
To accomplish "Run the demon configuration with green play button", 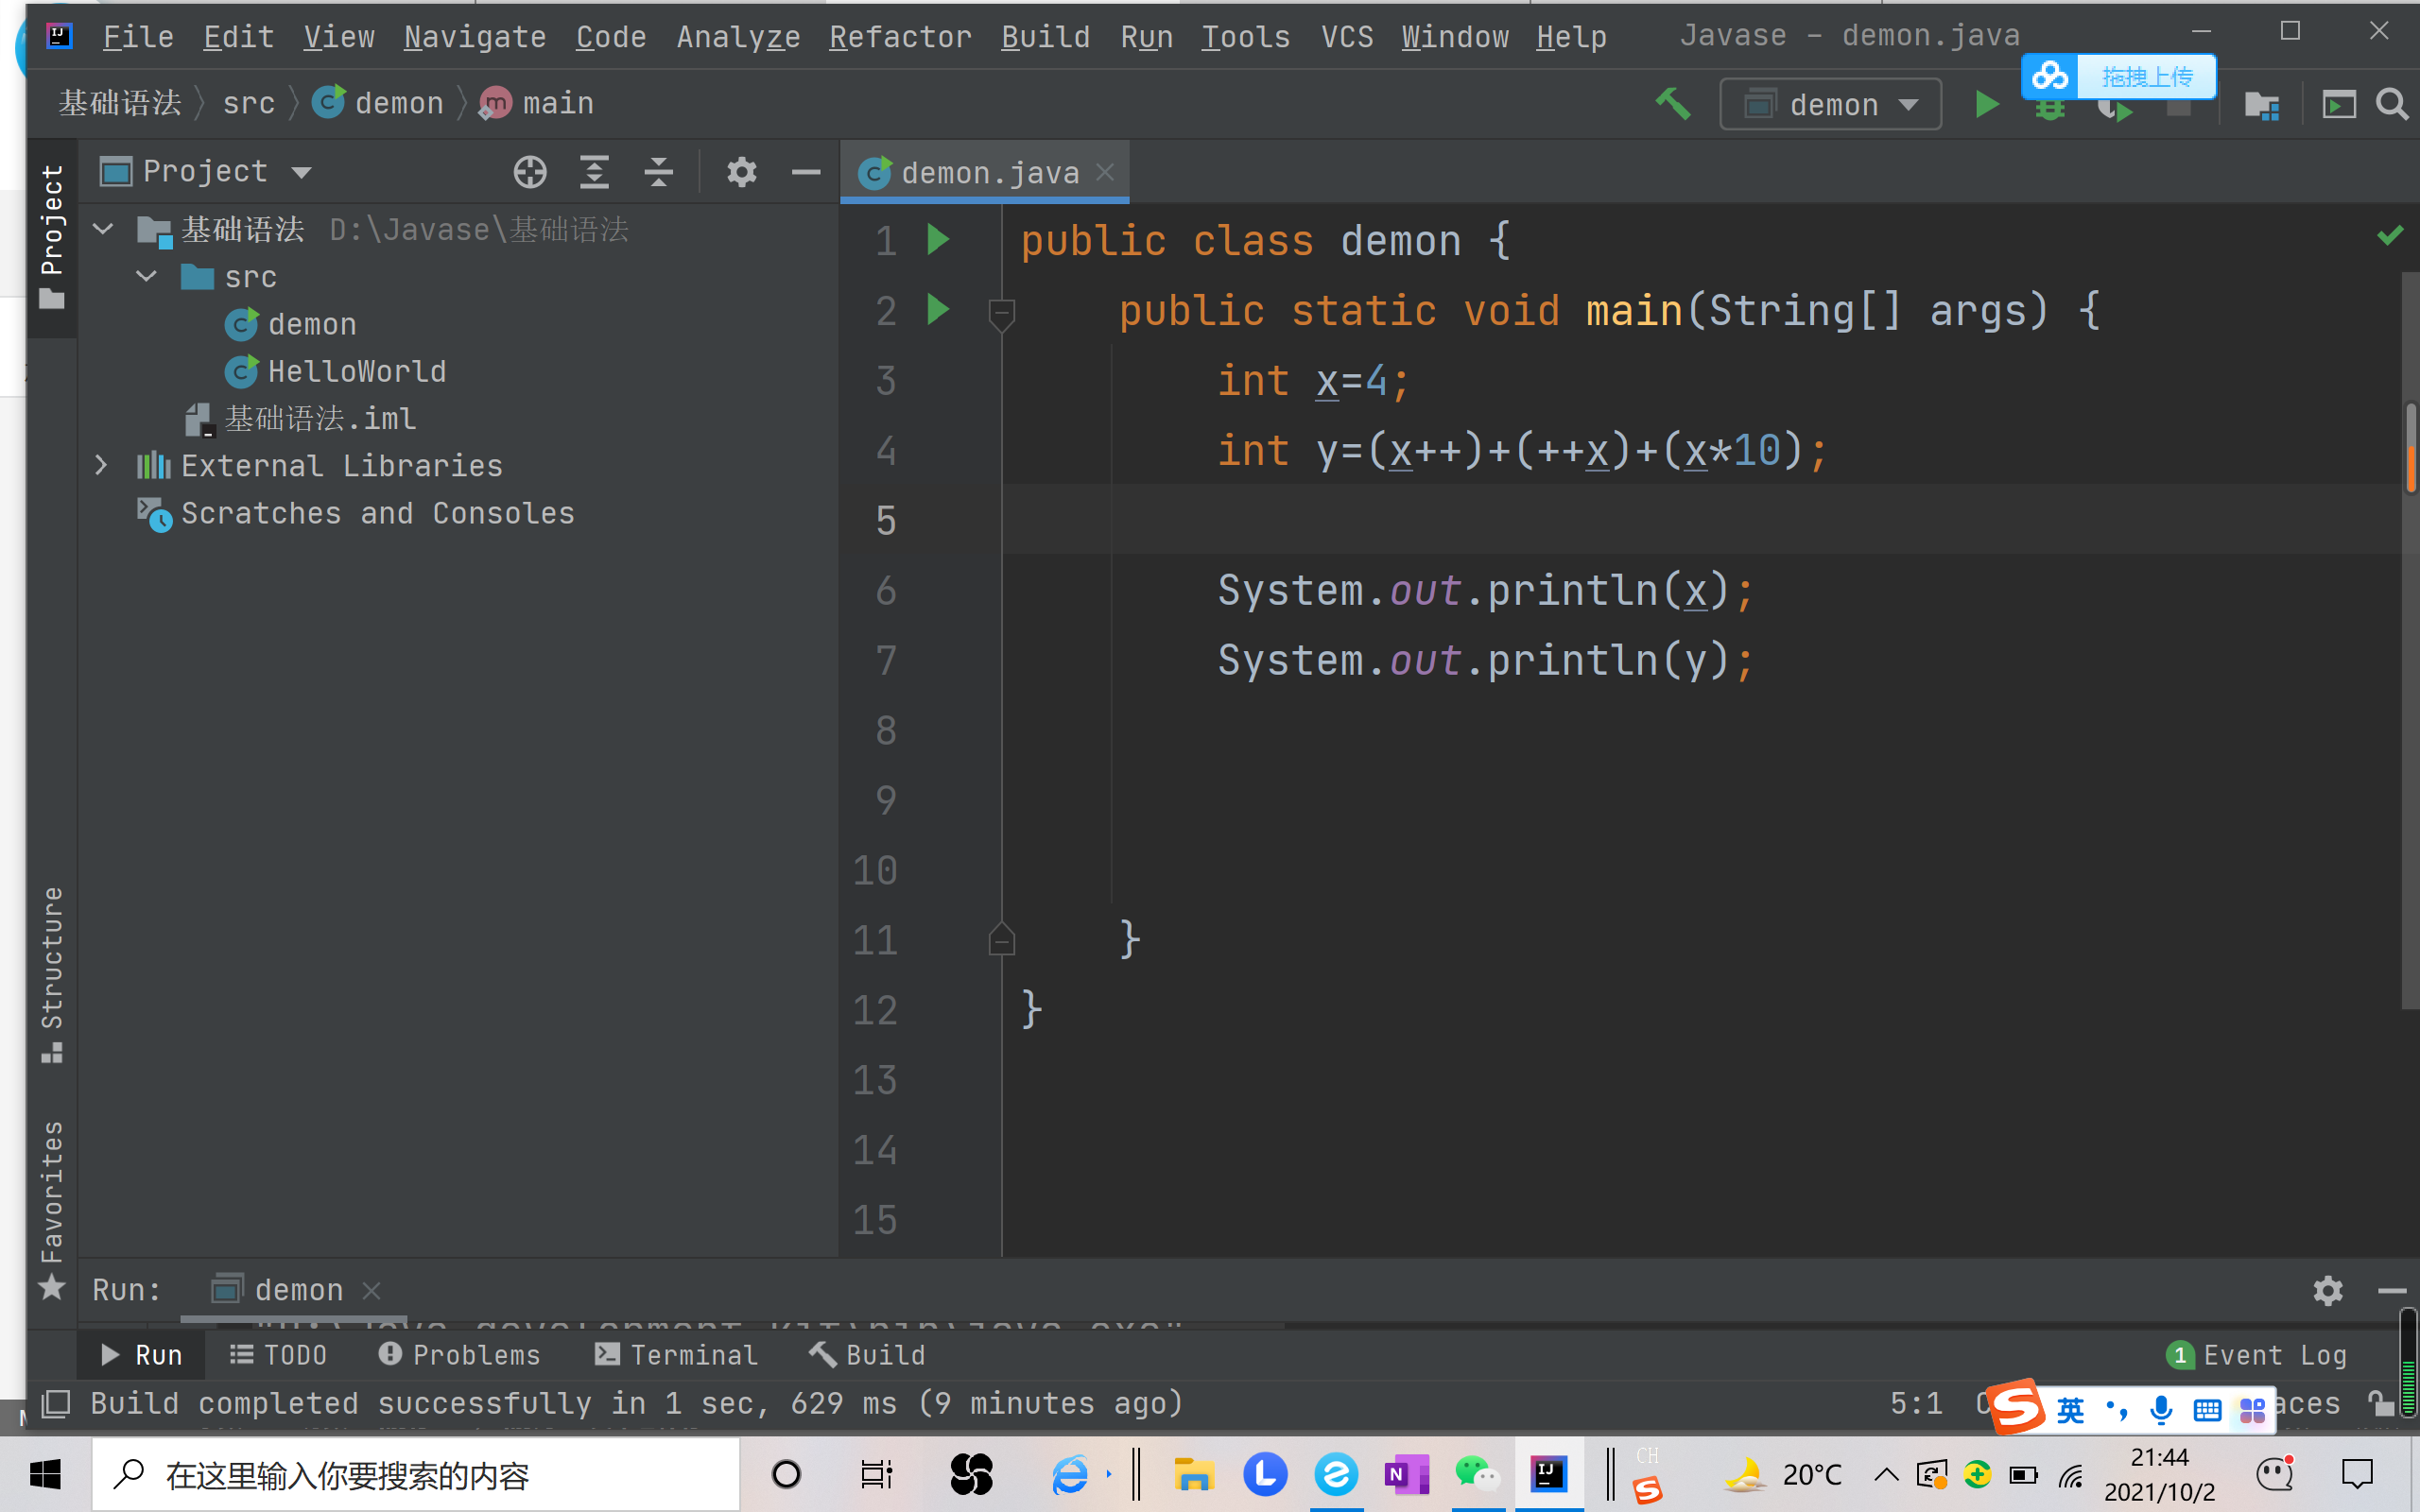I will [1986, 104].
